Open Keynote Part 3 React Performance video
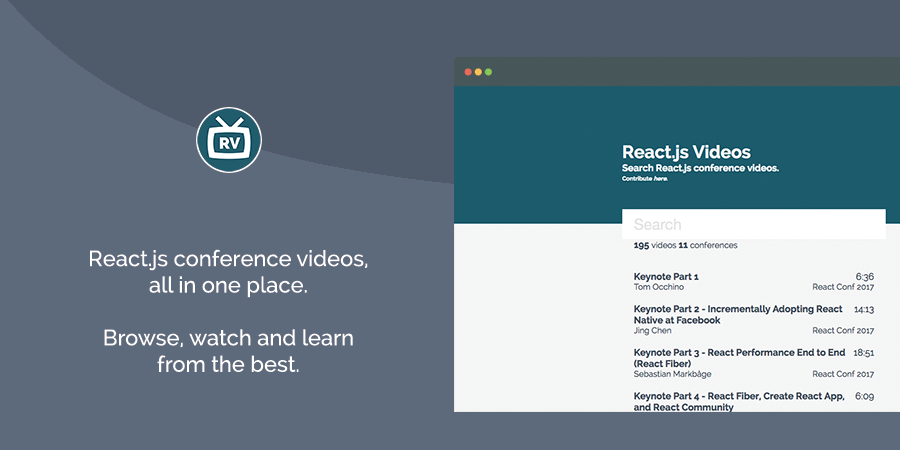The image size is (900, 450). [x=739, y=358]
